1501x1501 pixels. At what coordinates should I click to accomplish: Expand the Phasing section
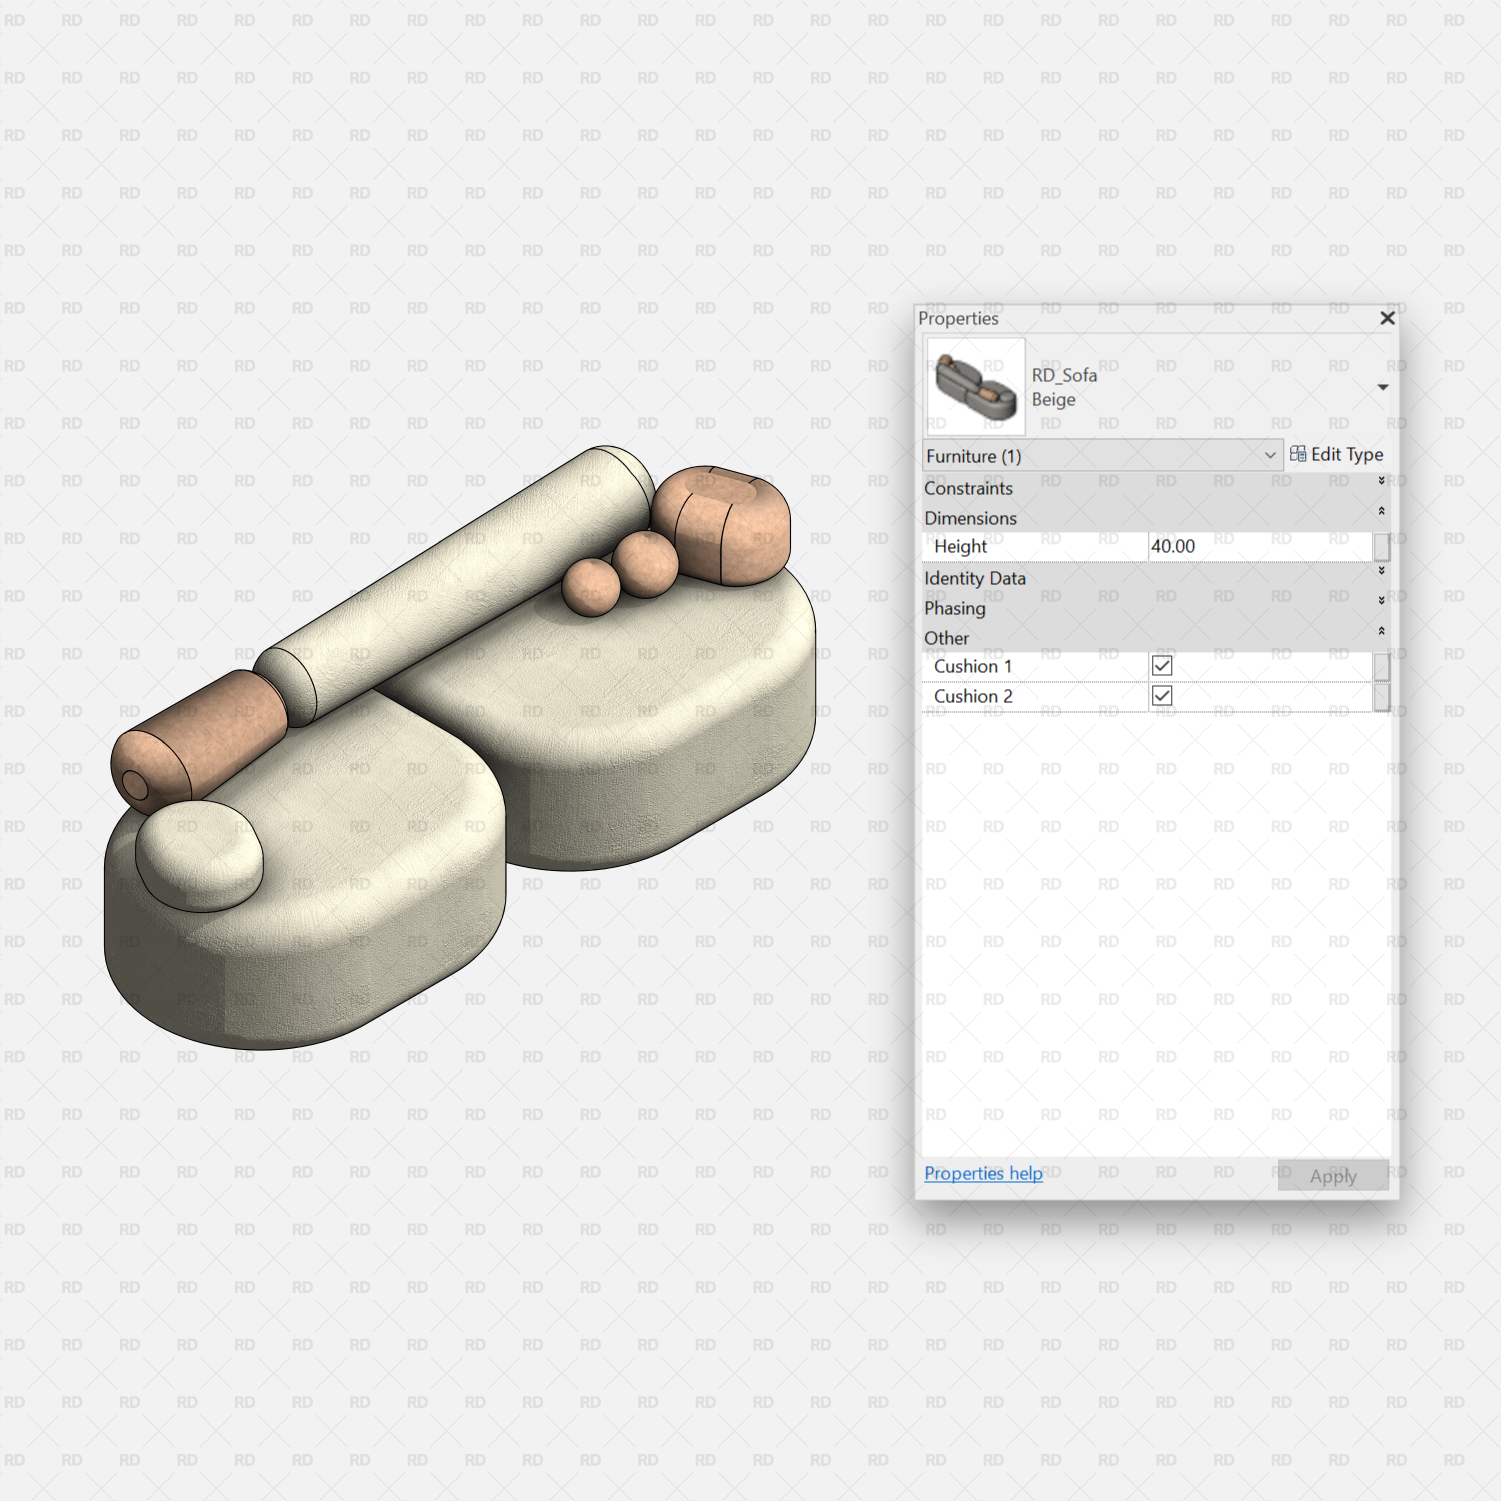[1381, 602]
